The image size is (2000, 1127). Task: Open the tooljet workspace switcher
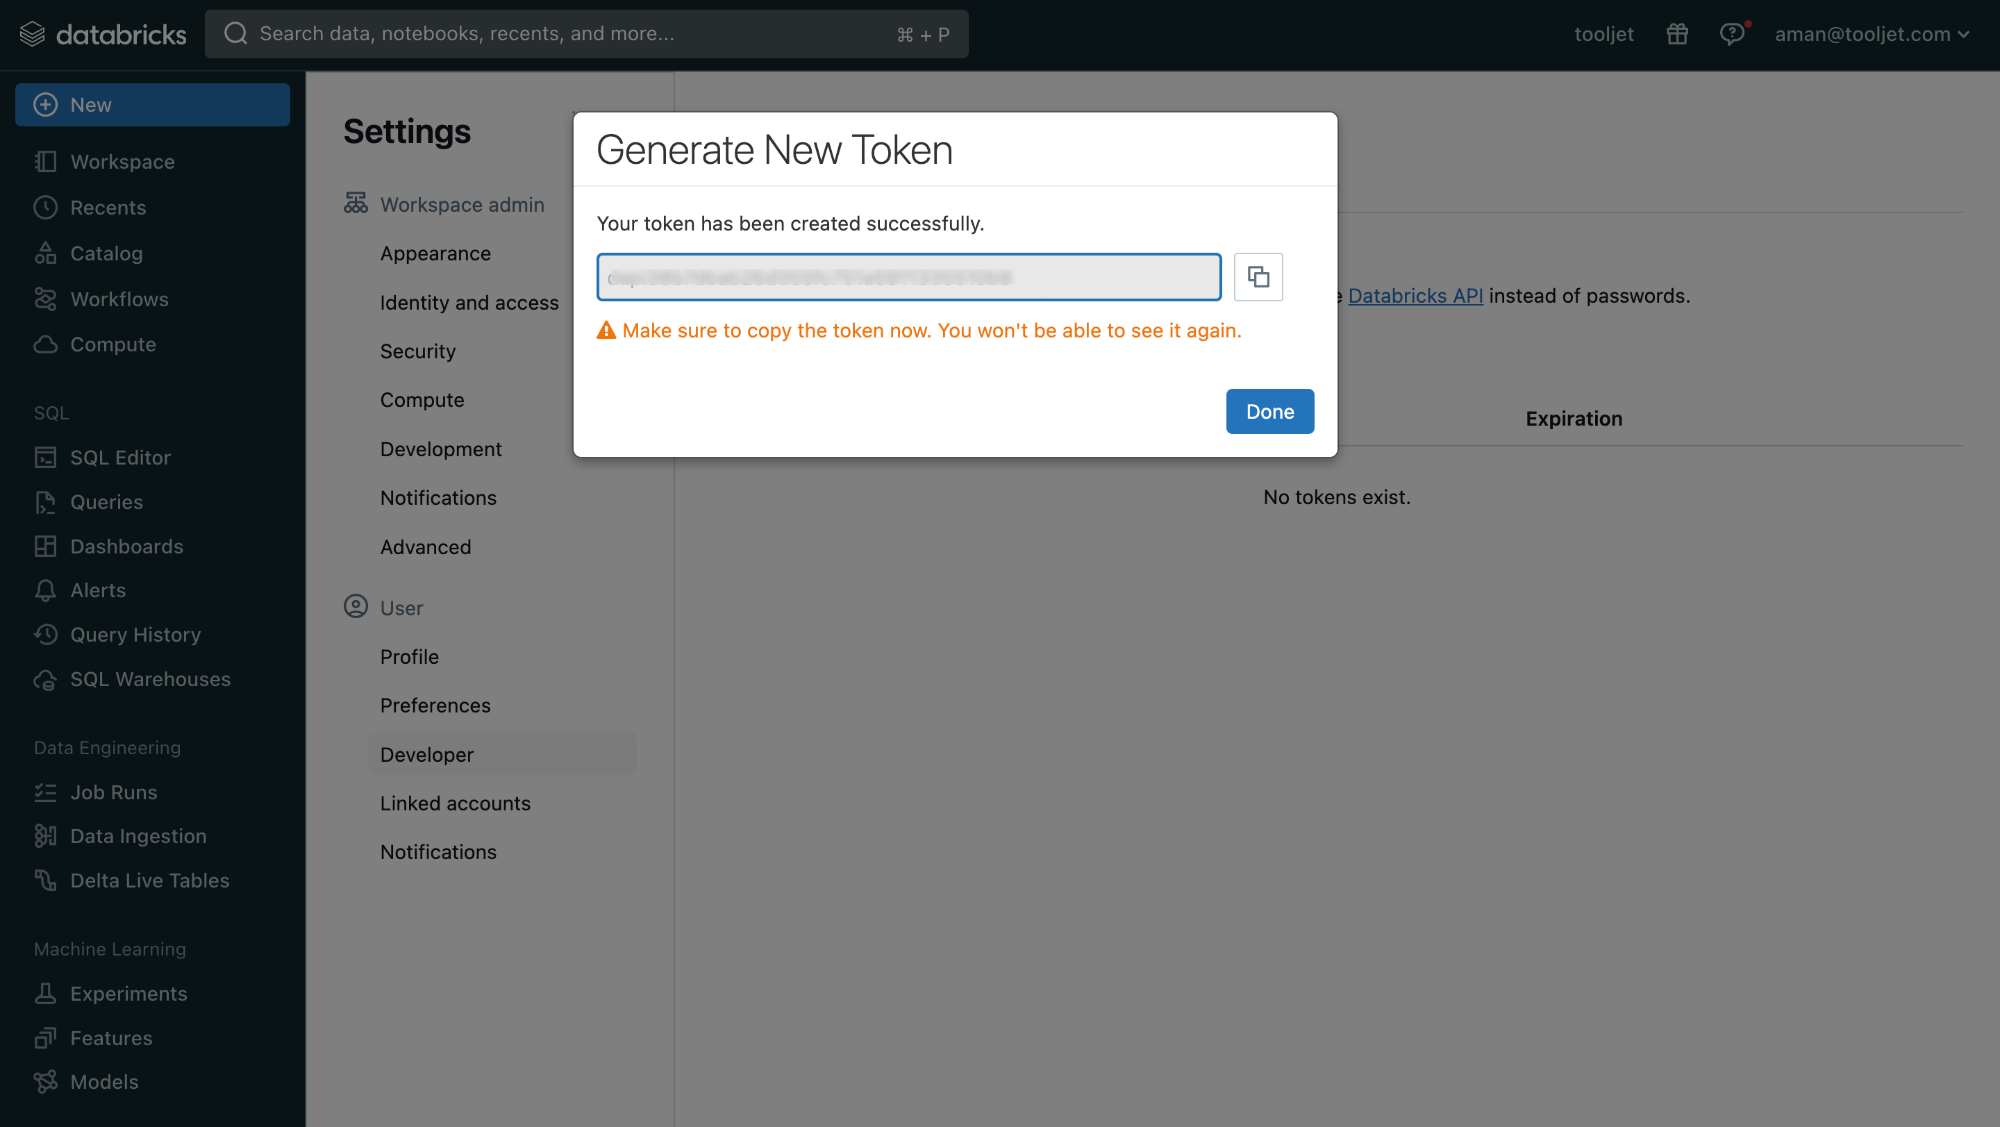[1604, 34]
